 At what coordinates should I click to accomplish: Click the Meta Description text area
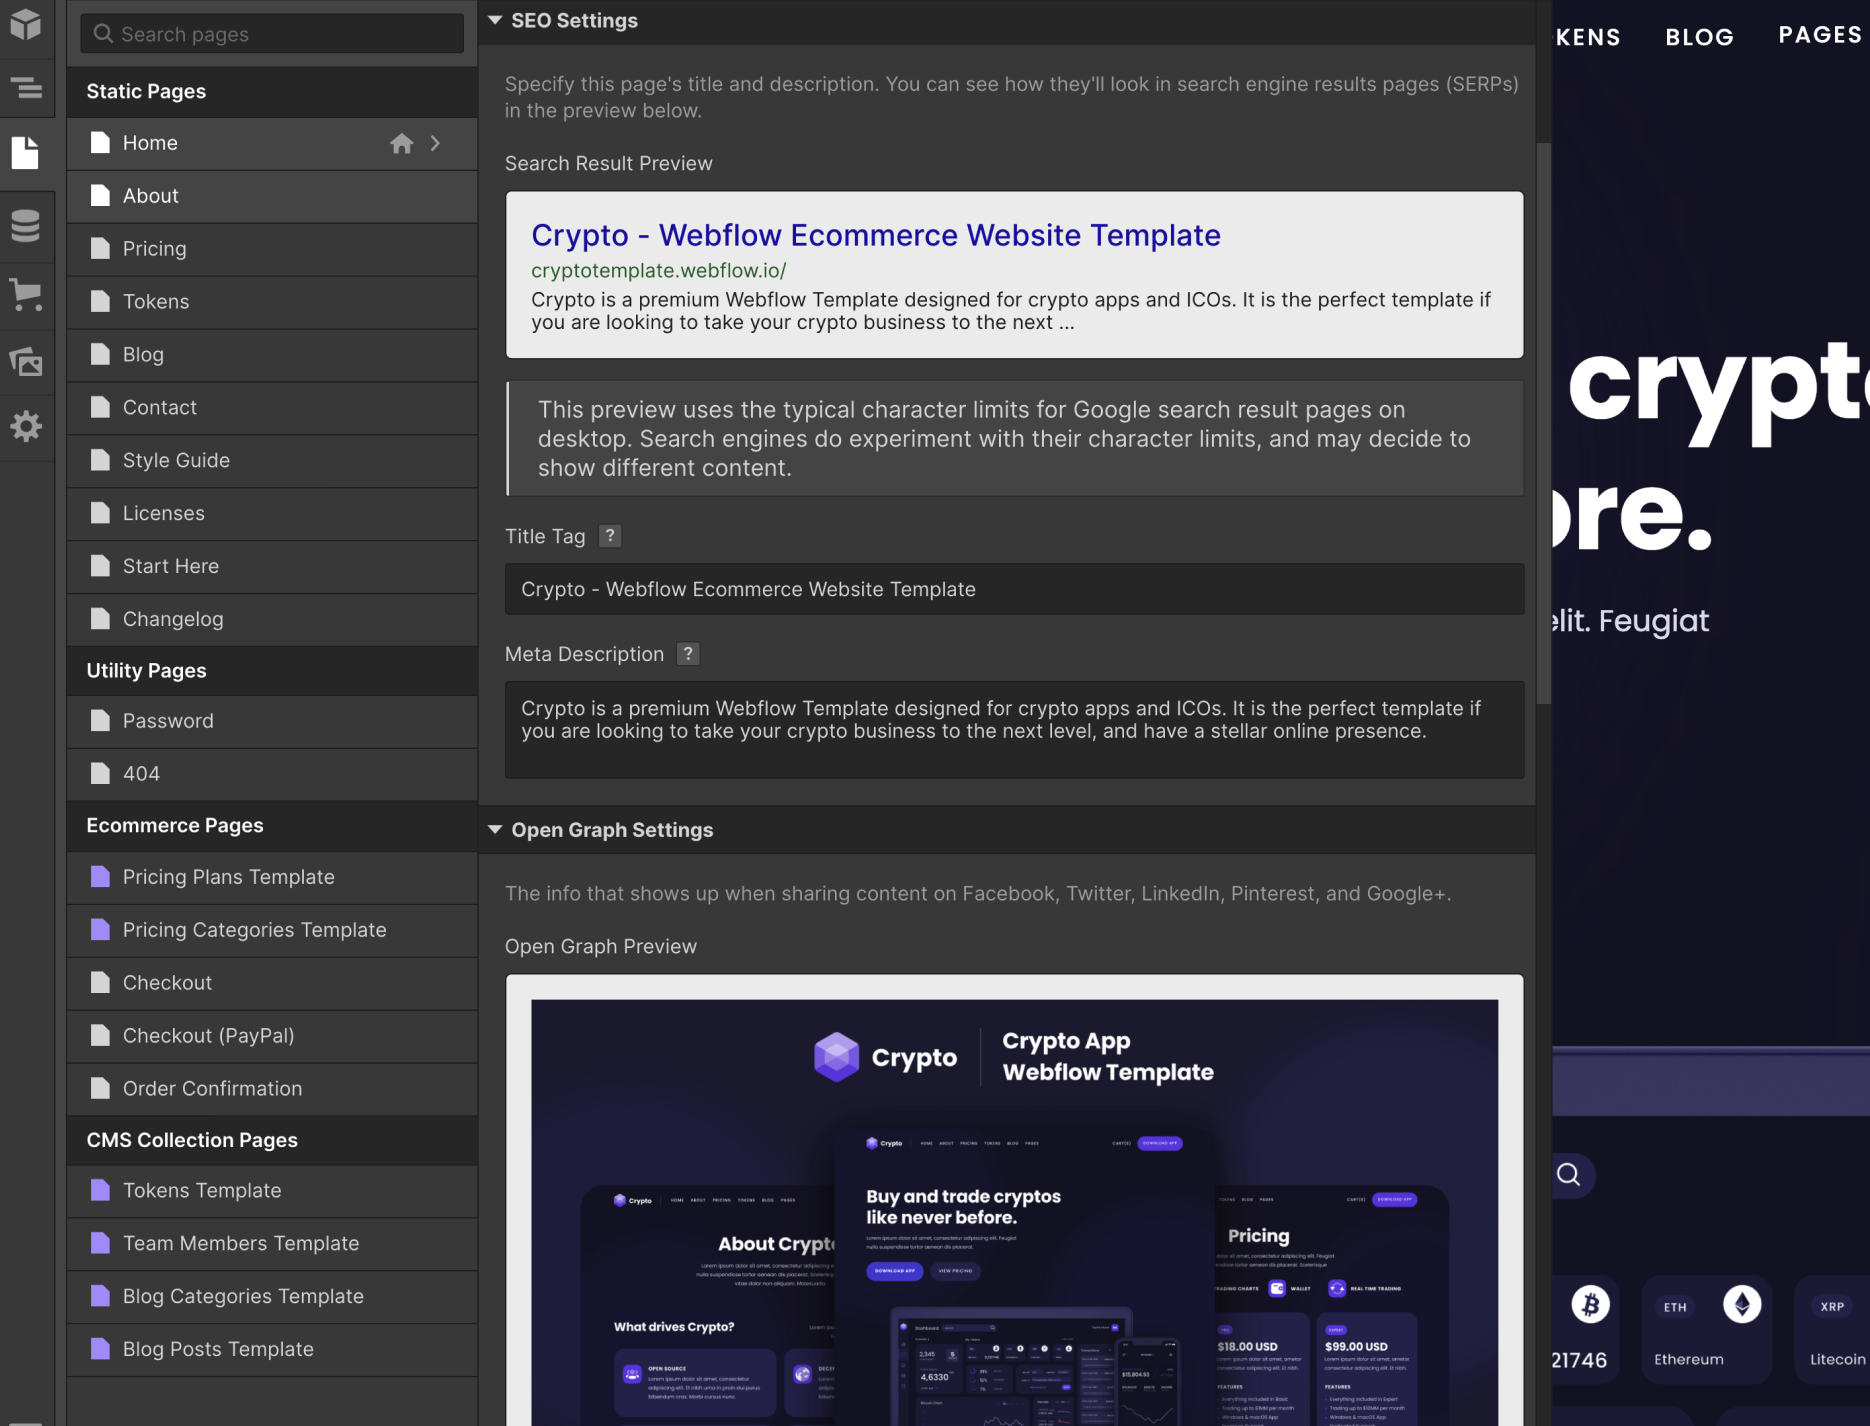point(1014,730)
